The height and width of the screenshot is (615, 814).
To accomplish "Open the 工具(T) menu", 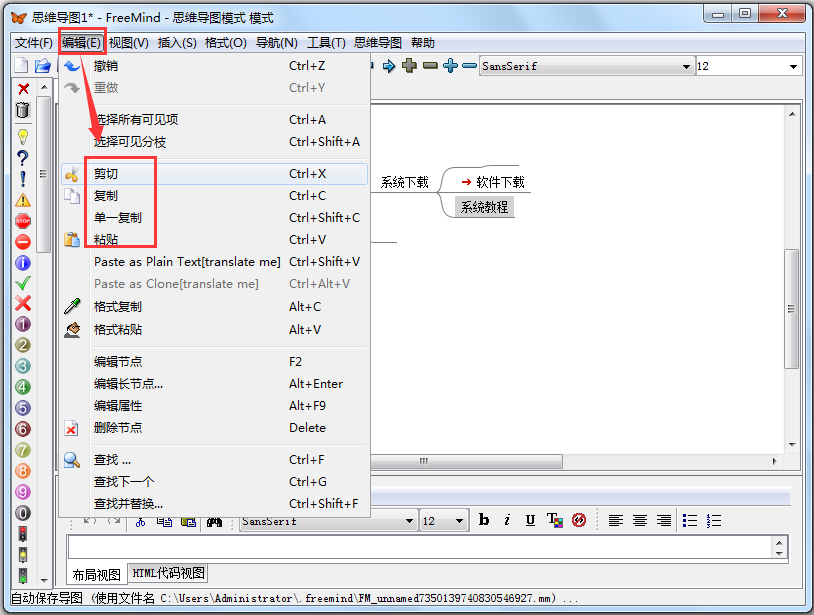I will tap(326, 43).
